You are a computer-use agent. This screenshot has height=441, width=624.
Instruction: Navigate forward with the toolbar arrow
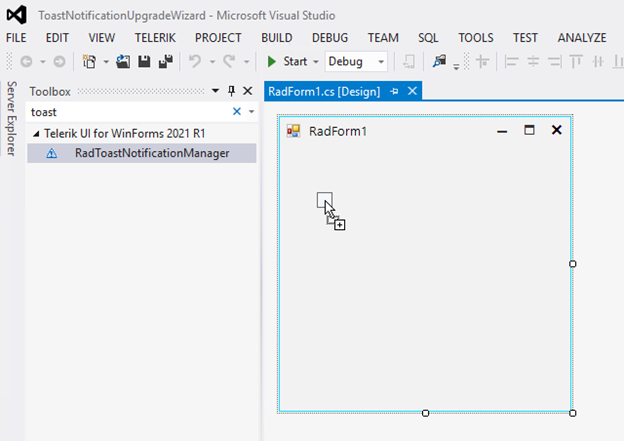pos(59,62)
